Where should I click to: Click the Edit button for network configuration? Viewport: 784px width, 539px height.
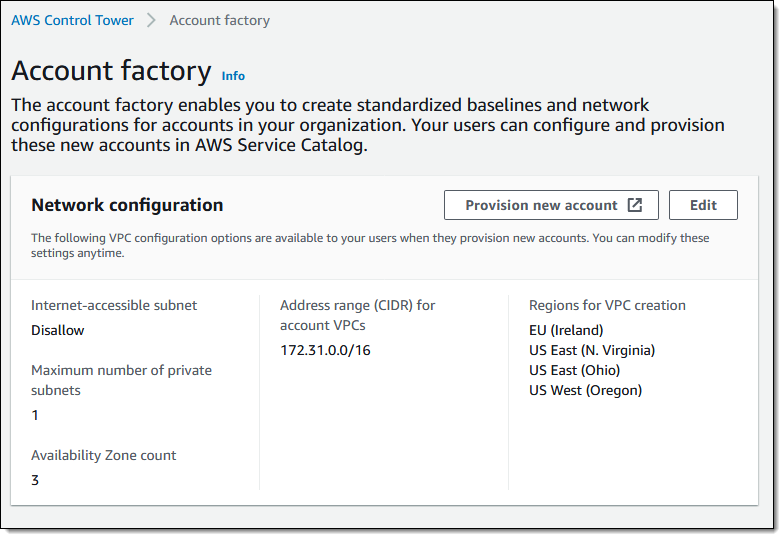703,205
